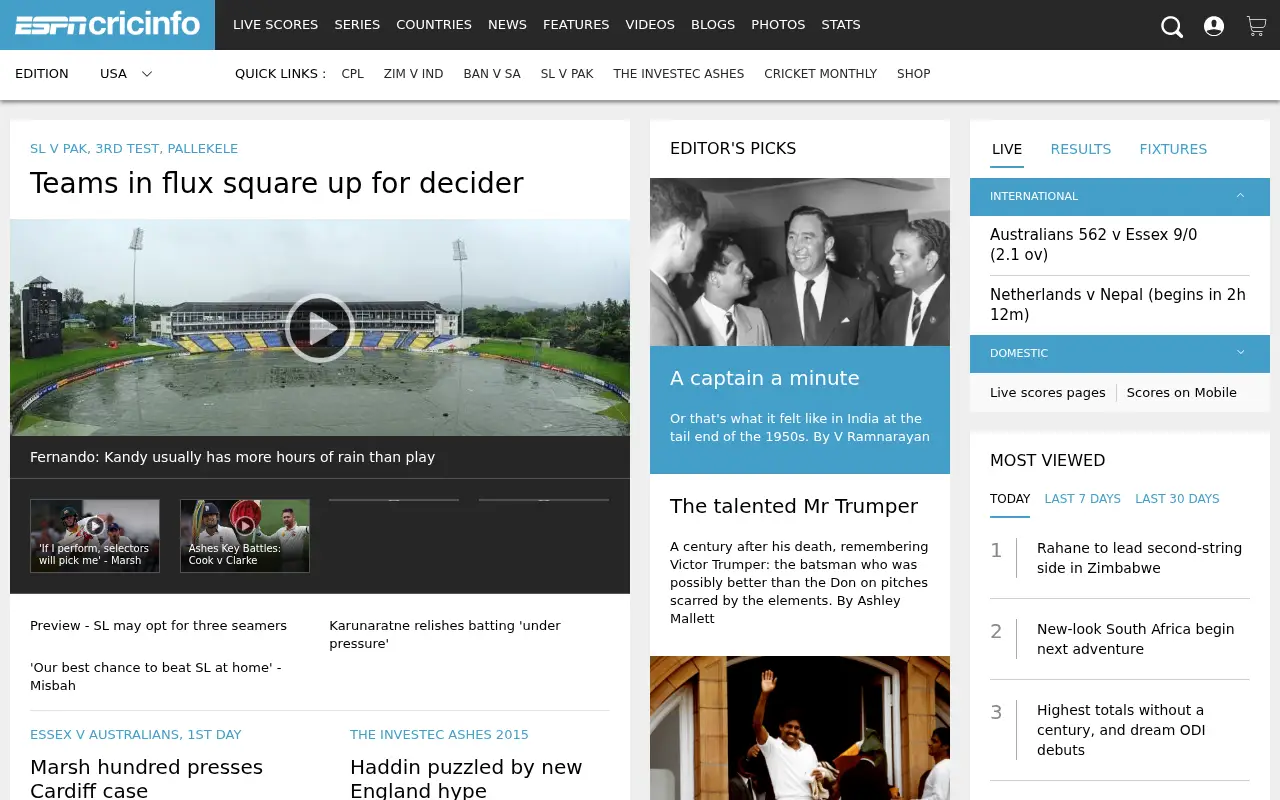Screen dimensions: 1280x800
Task: Open the search magnifier icon
Action: click(x=1171, y=27)
